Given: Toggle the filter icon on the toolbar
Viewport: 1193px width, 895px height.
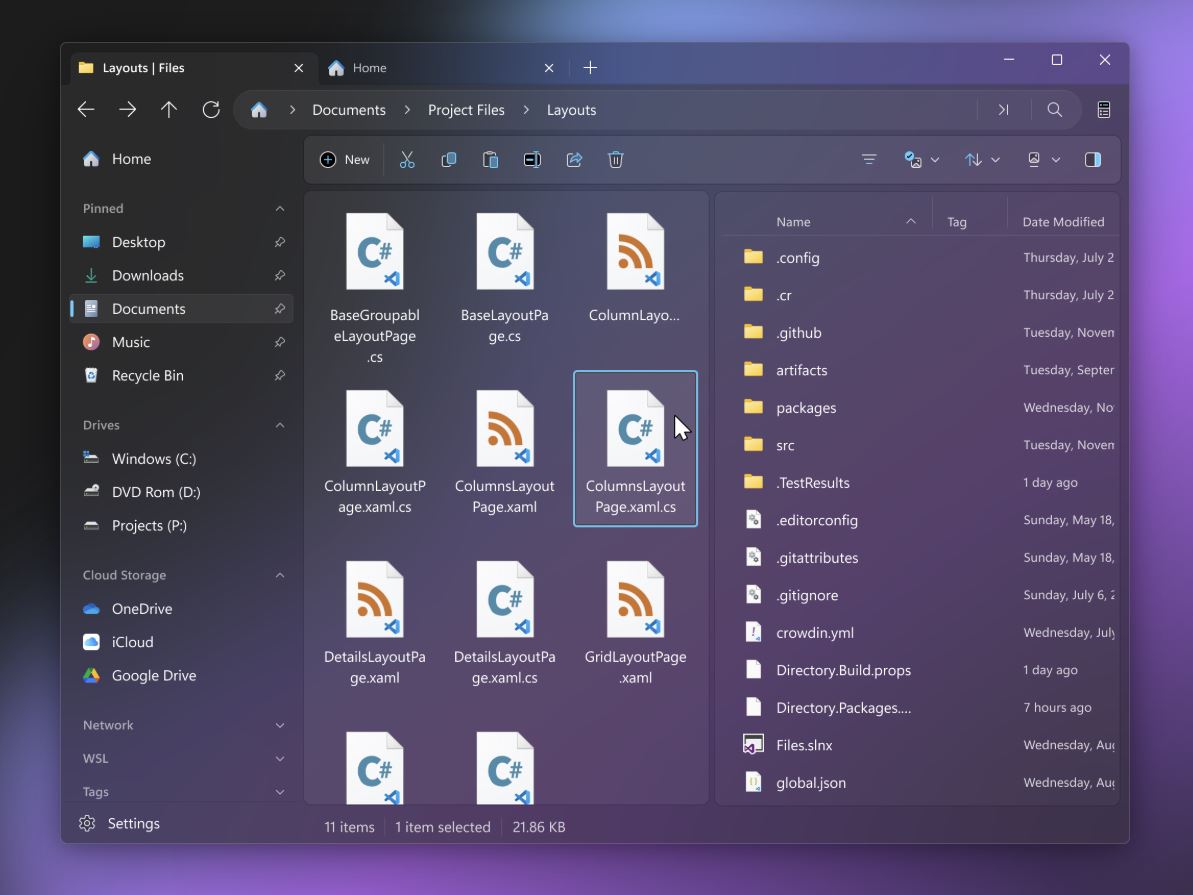Looking at the screenshot, I should pyautogui.click(x=869, y=159).
